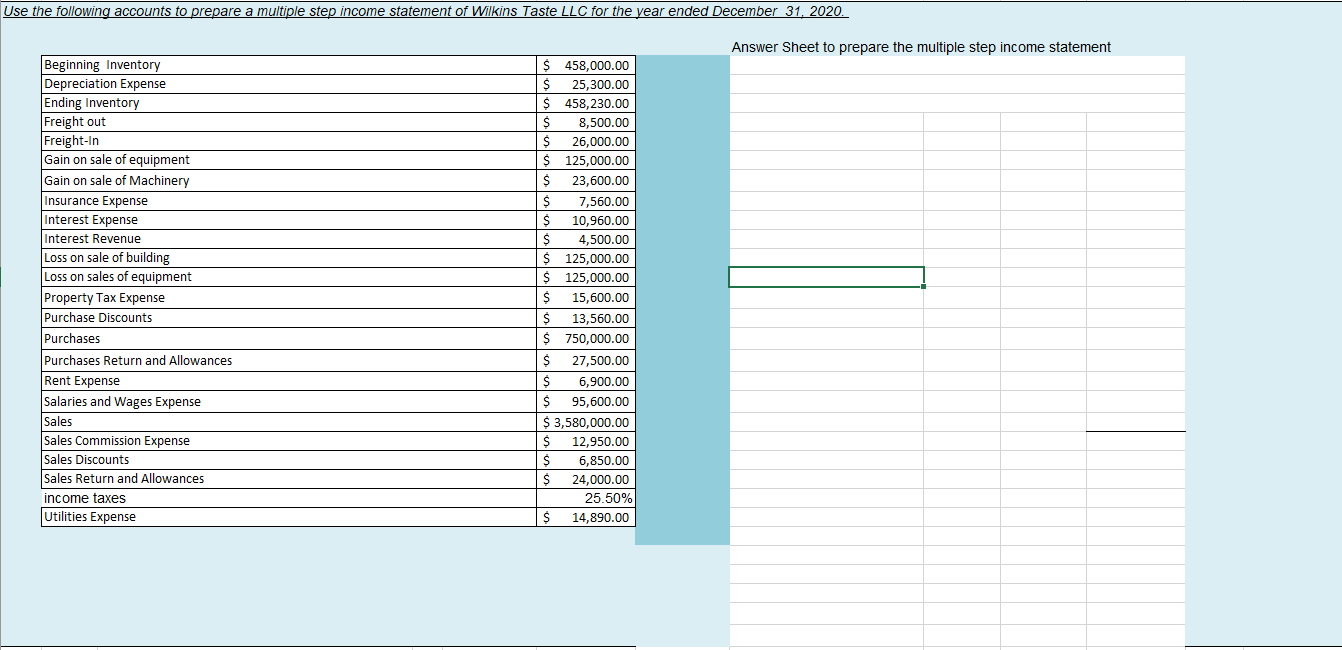Click the 15,600.00 property tax value
Screen dimensions: 1342x650
pos(587,298)
